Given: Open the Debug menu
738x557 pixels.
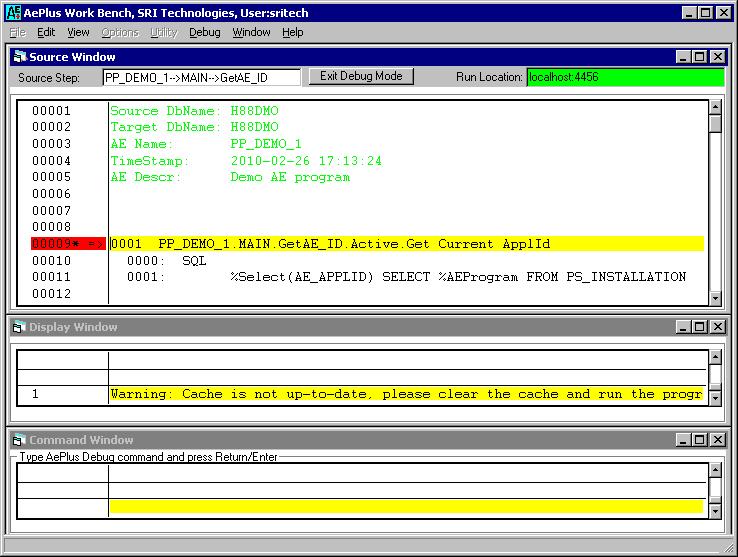Looking at the screenshot, I should pyautogui.click(x=204, y=32).
